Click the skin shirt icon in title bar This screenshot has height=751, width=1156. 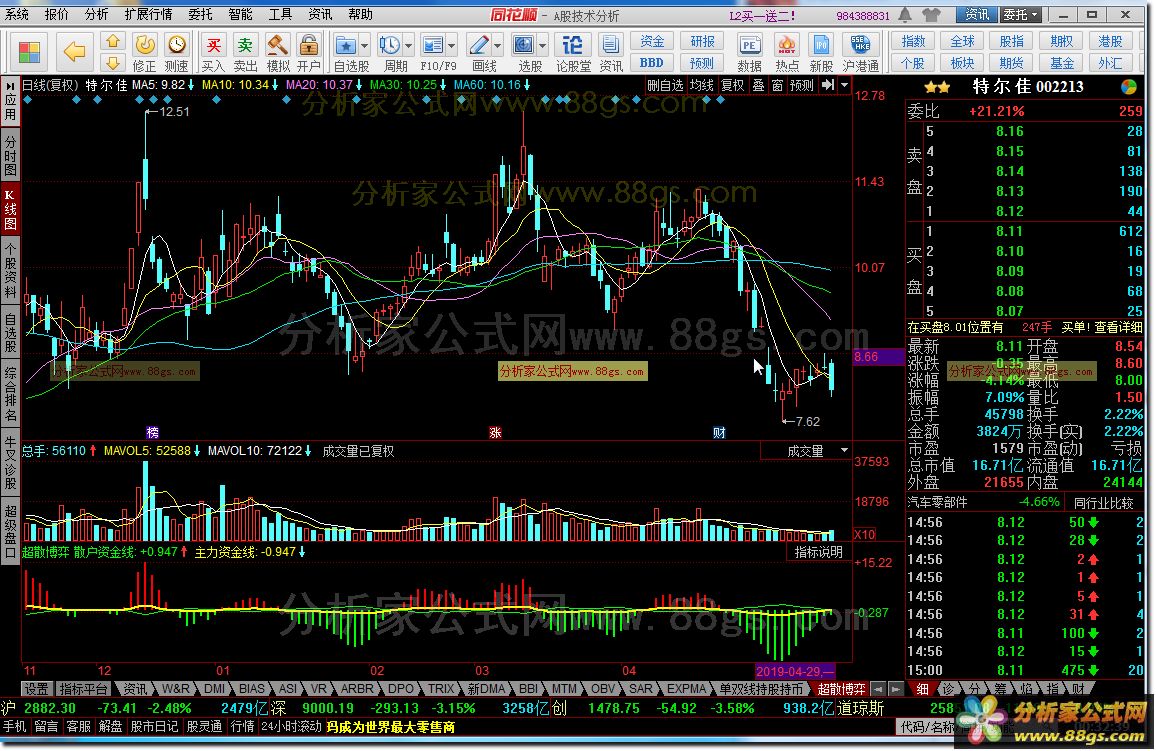931,14
